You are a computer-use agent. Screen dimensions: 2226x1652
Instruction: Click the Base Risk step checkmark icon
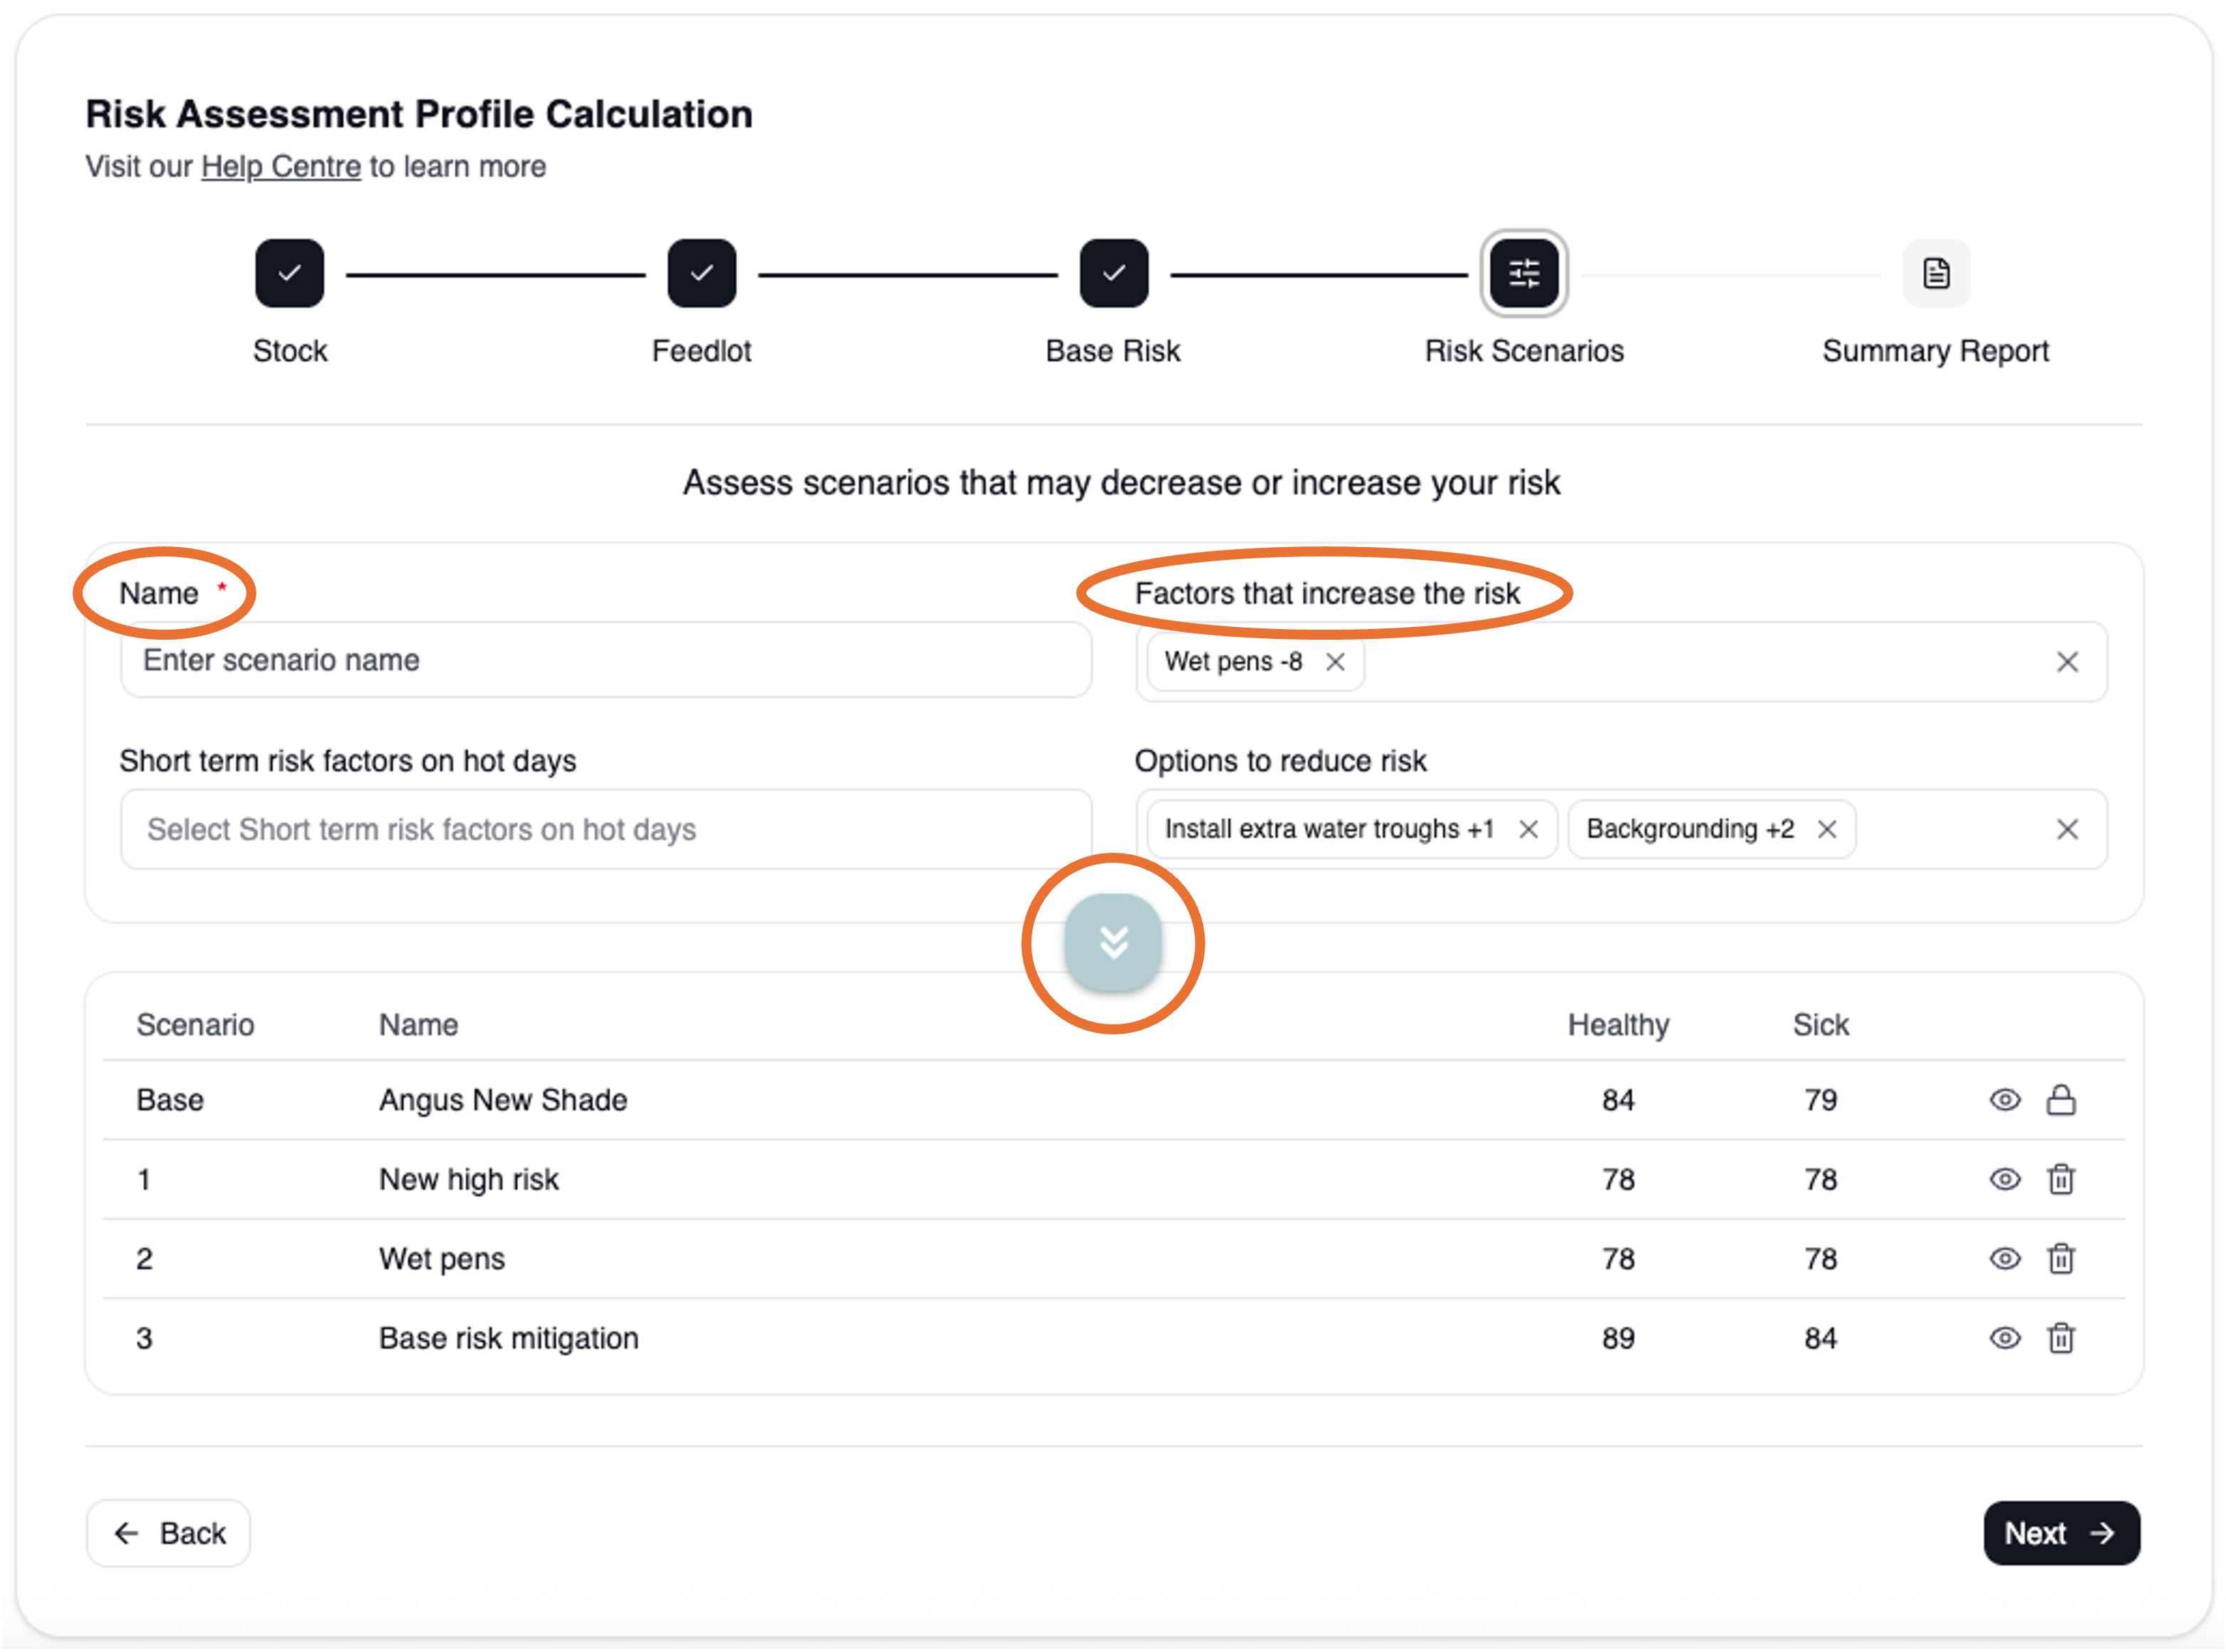click(x=1113, y=273)
